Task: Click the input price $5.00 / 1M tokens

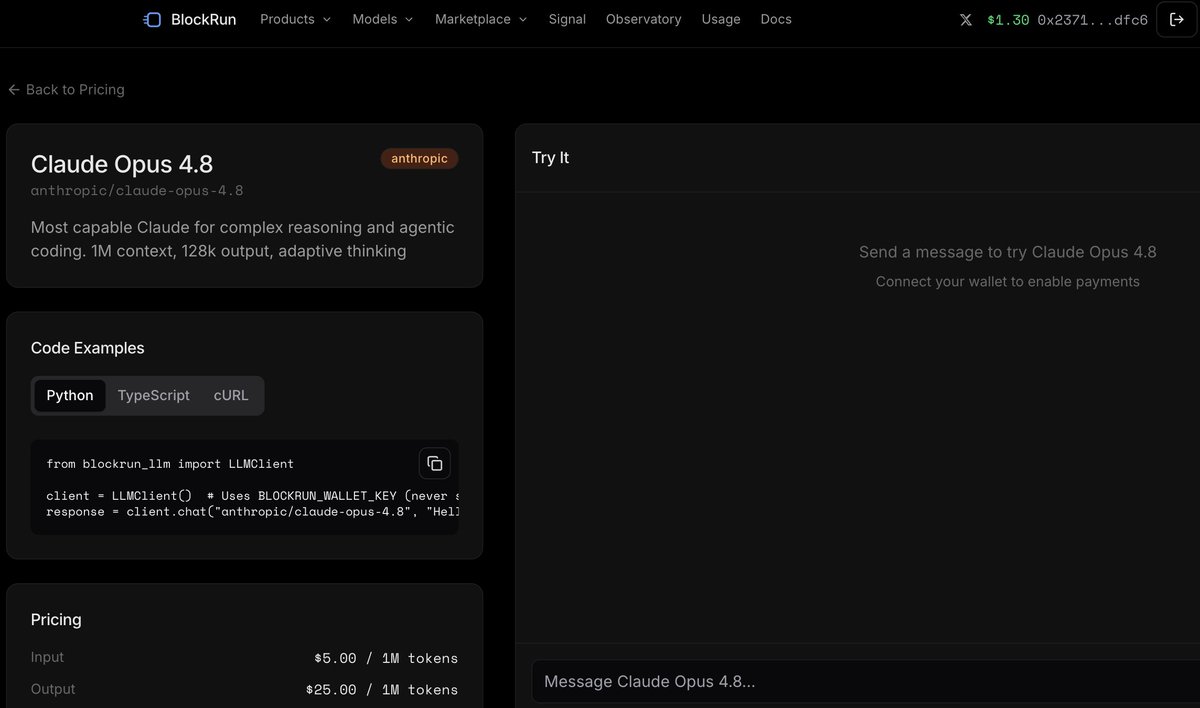Action: [386, 658]
